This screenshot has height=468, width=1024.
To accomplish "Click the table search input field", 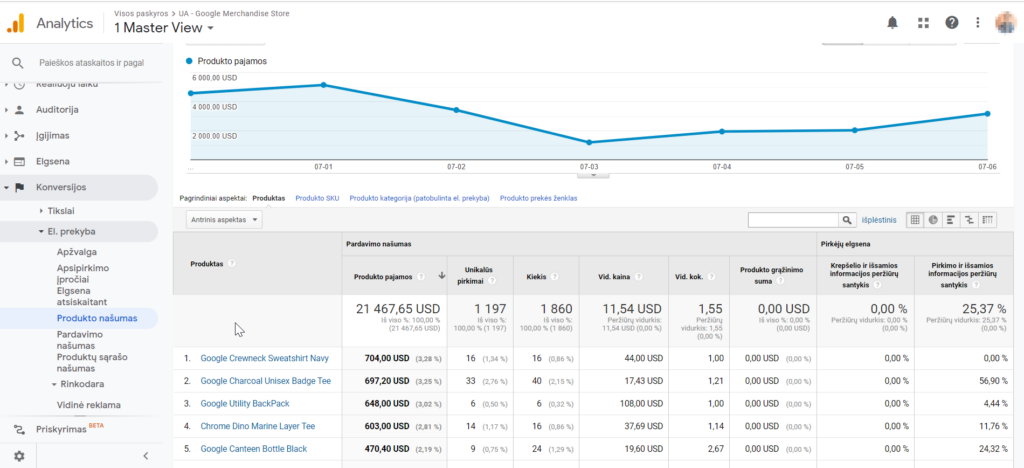I will click(x=793, y=220).
